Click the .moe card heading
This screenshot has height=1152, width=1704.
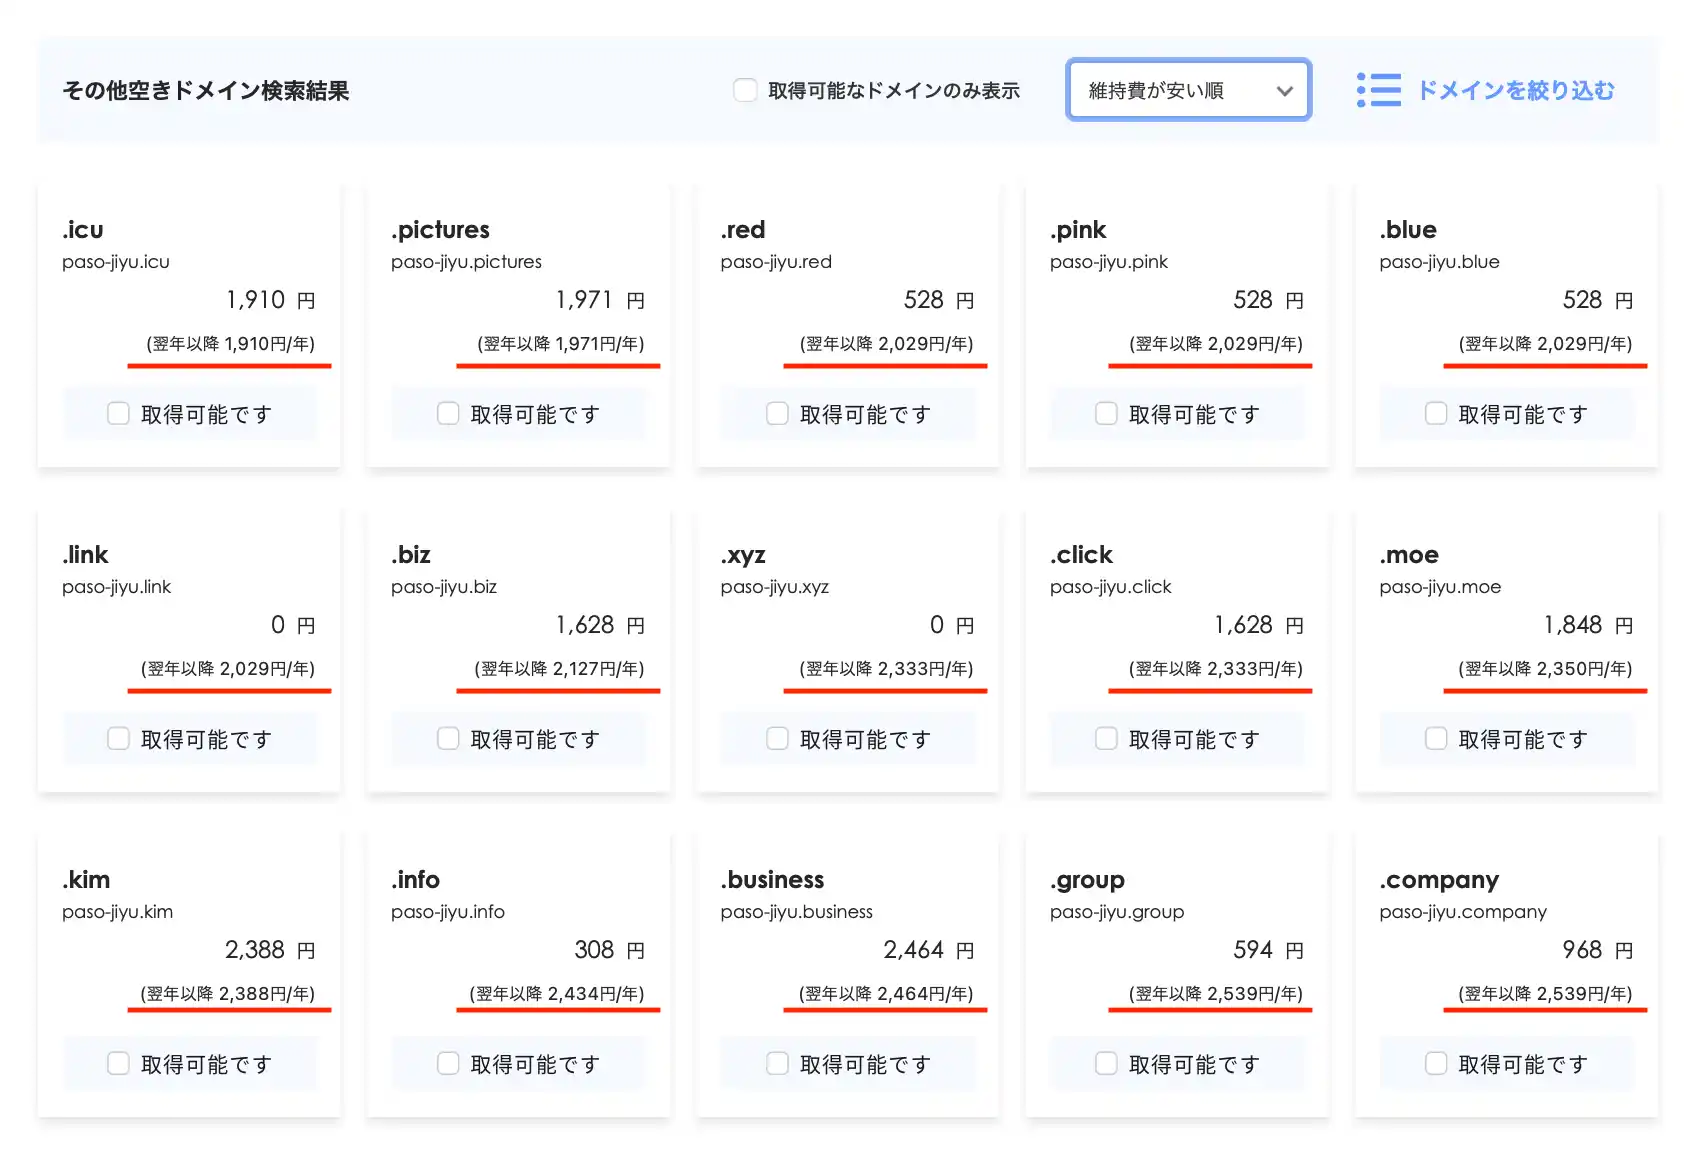click(x=1409, y=555)
